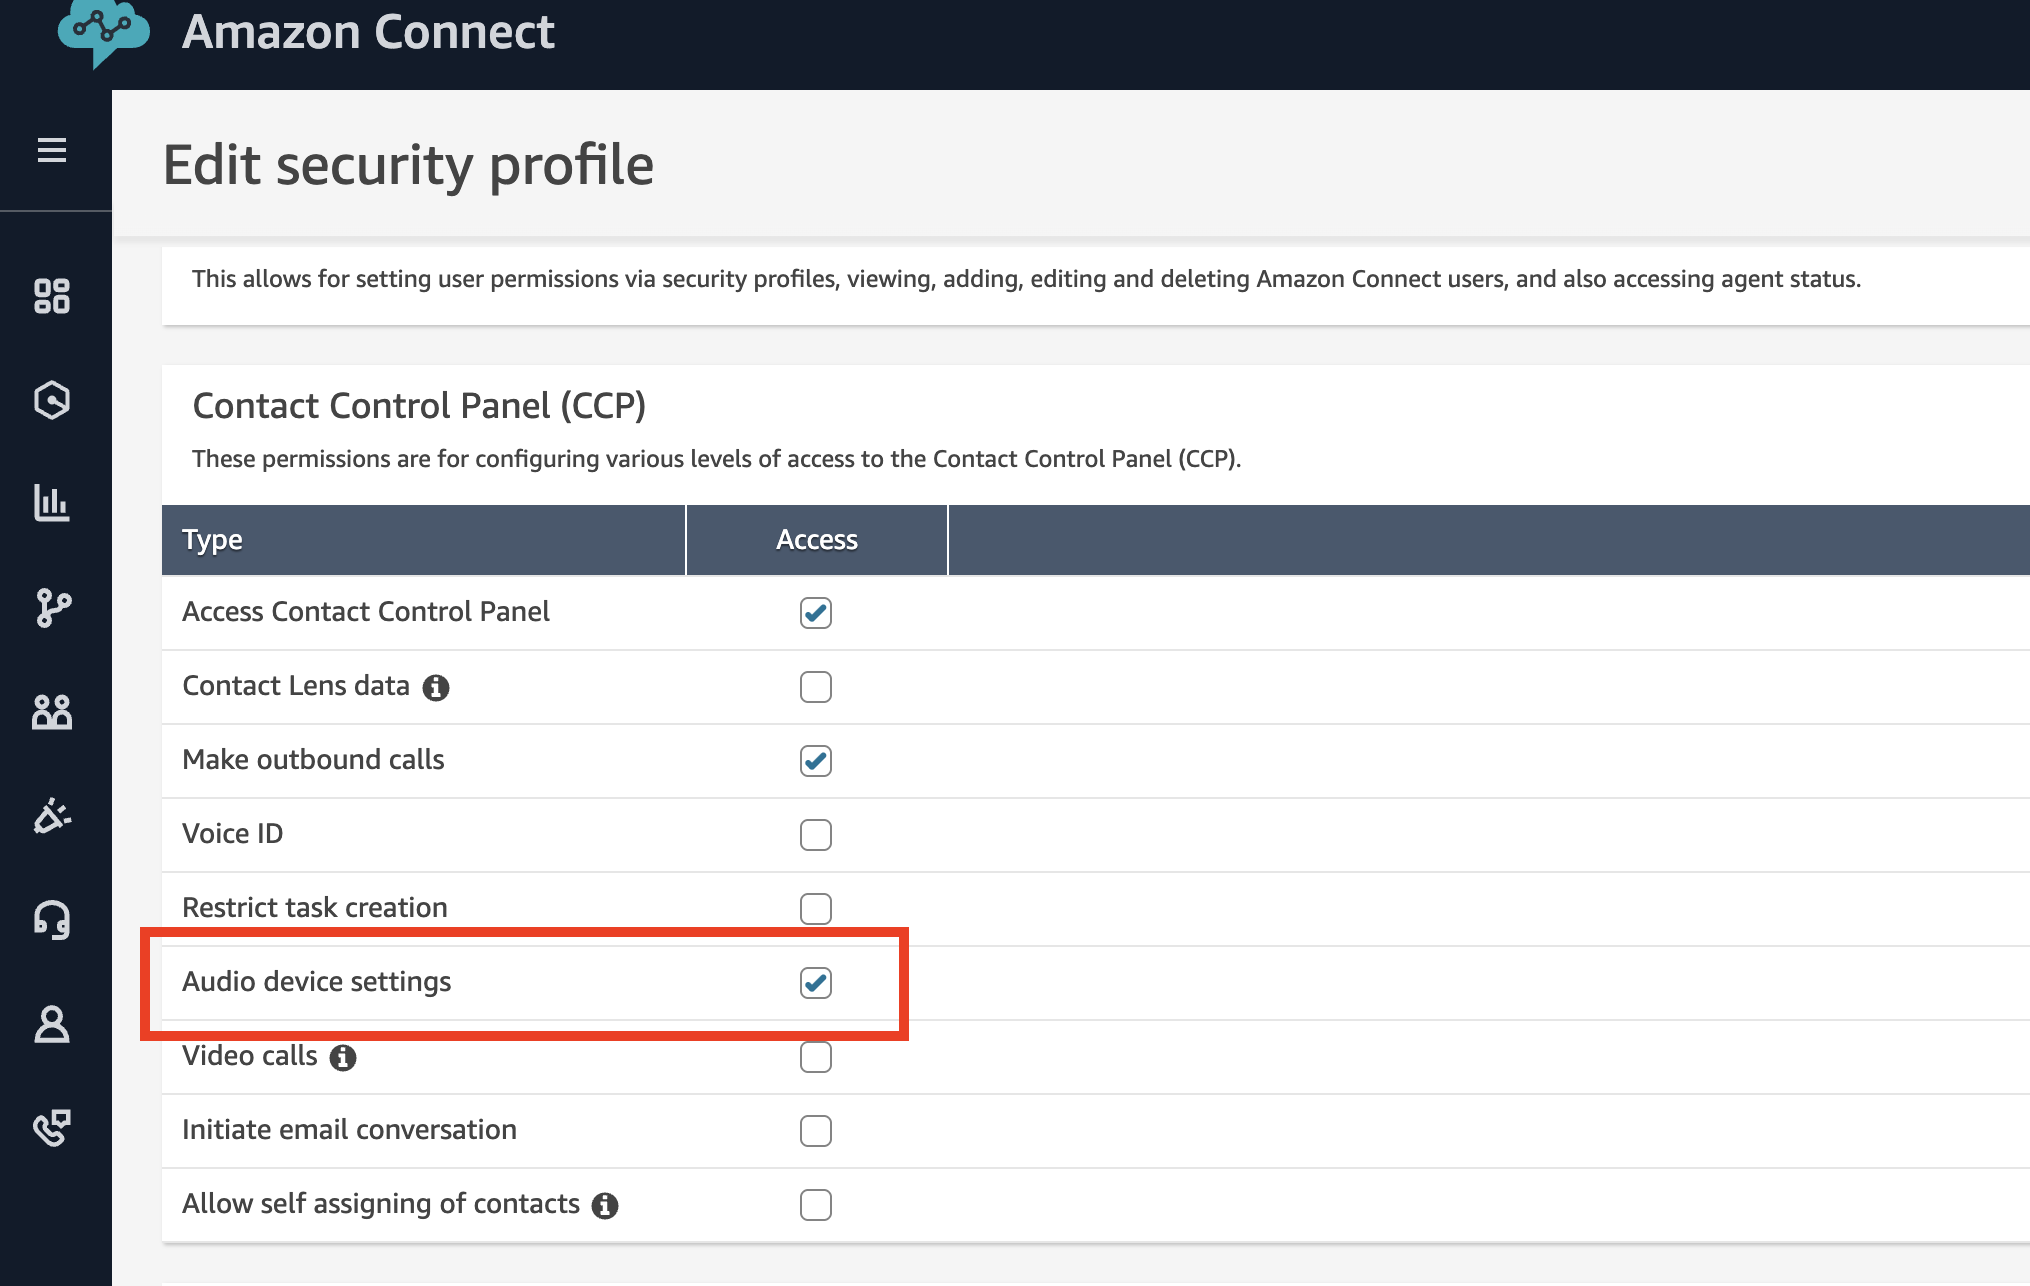Check the Voice ID access box
2030x1286 pixels.
coord(816,835)
